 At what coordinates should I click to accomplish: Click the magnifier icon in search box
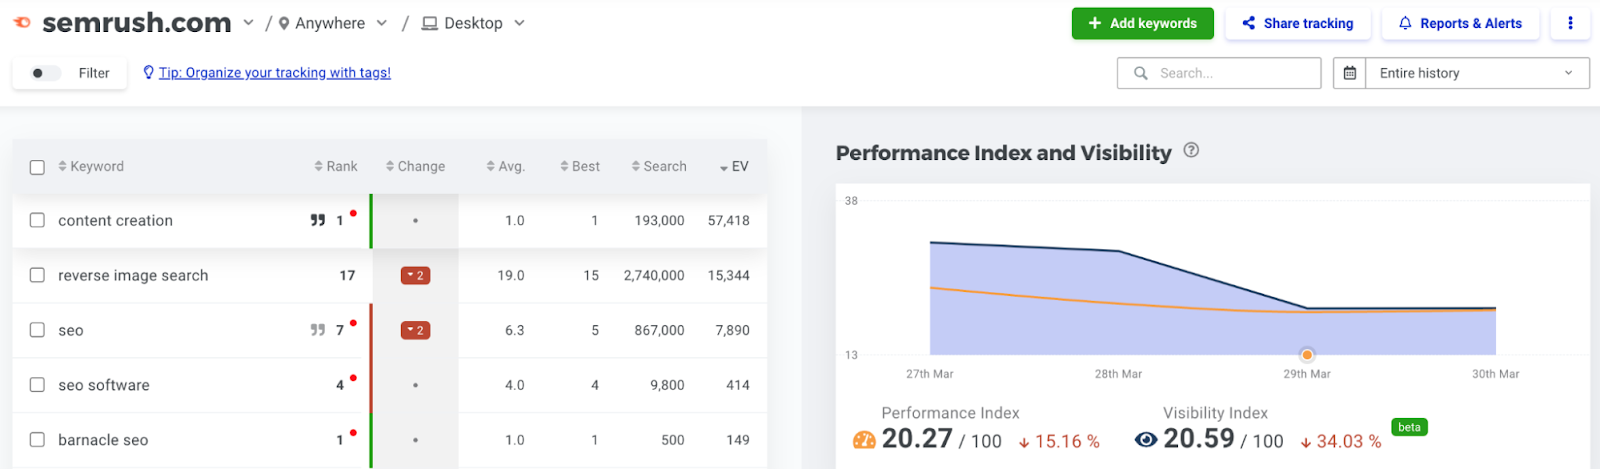(x=1140, y=73)
